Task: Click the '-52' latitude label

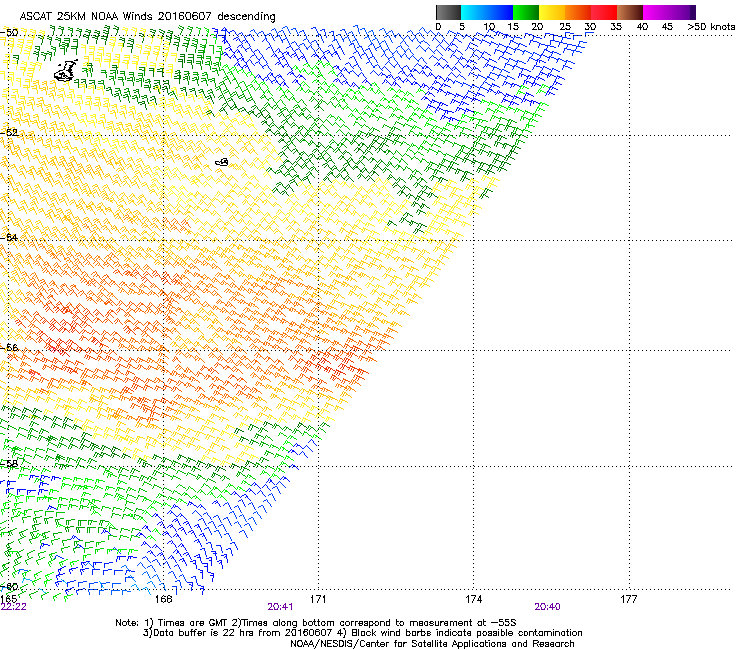Action: point(9,132)
